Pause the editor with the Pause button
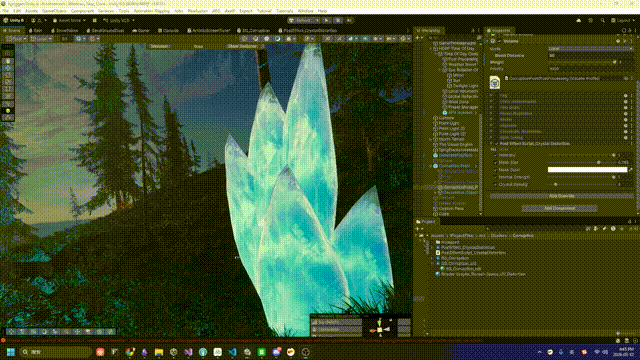The width and height of the screenshot is (640, 360). click(x=338, y=20)
